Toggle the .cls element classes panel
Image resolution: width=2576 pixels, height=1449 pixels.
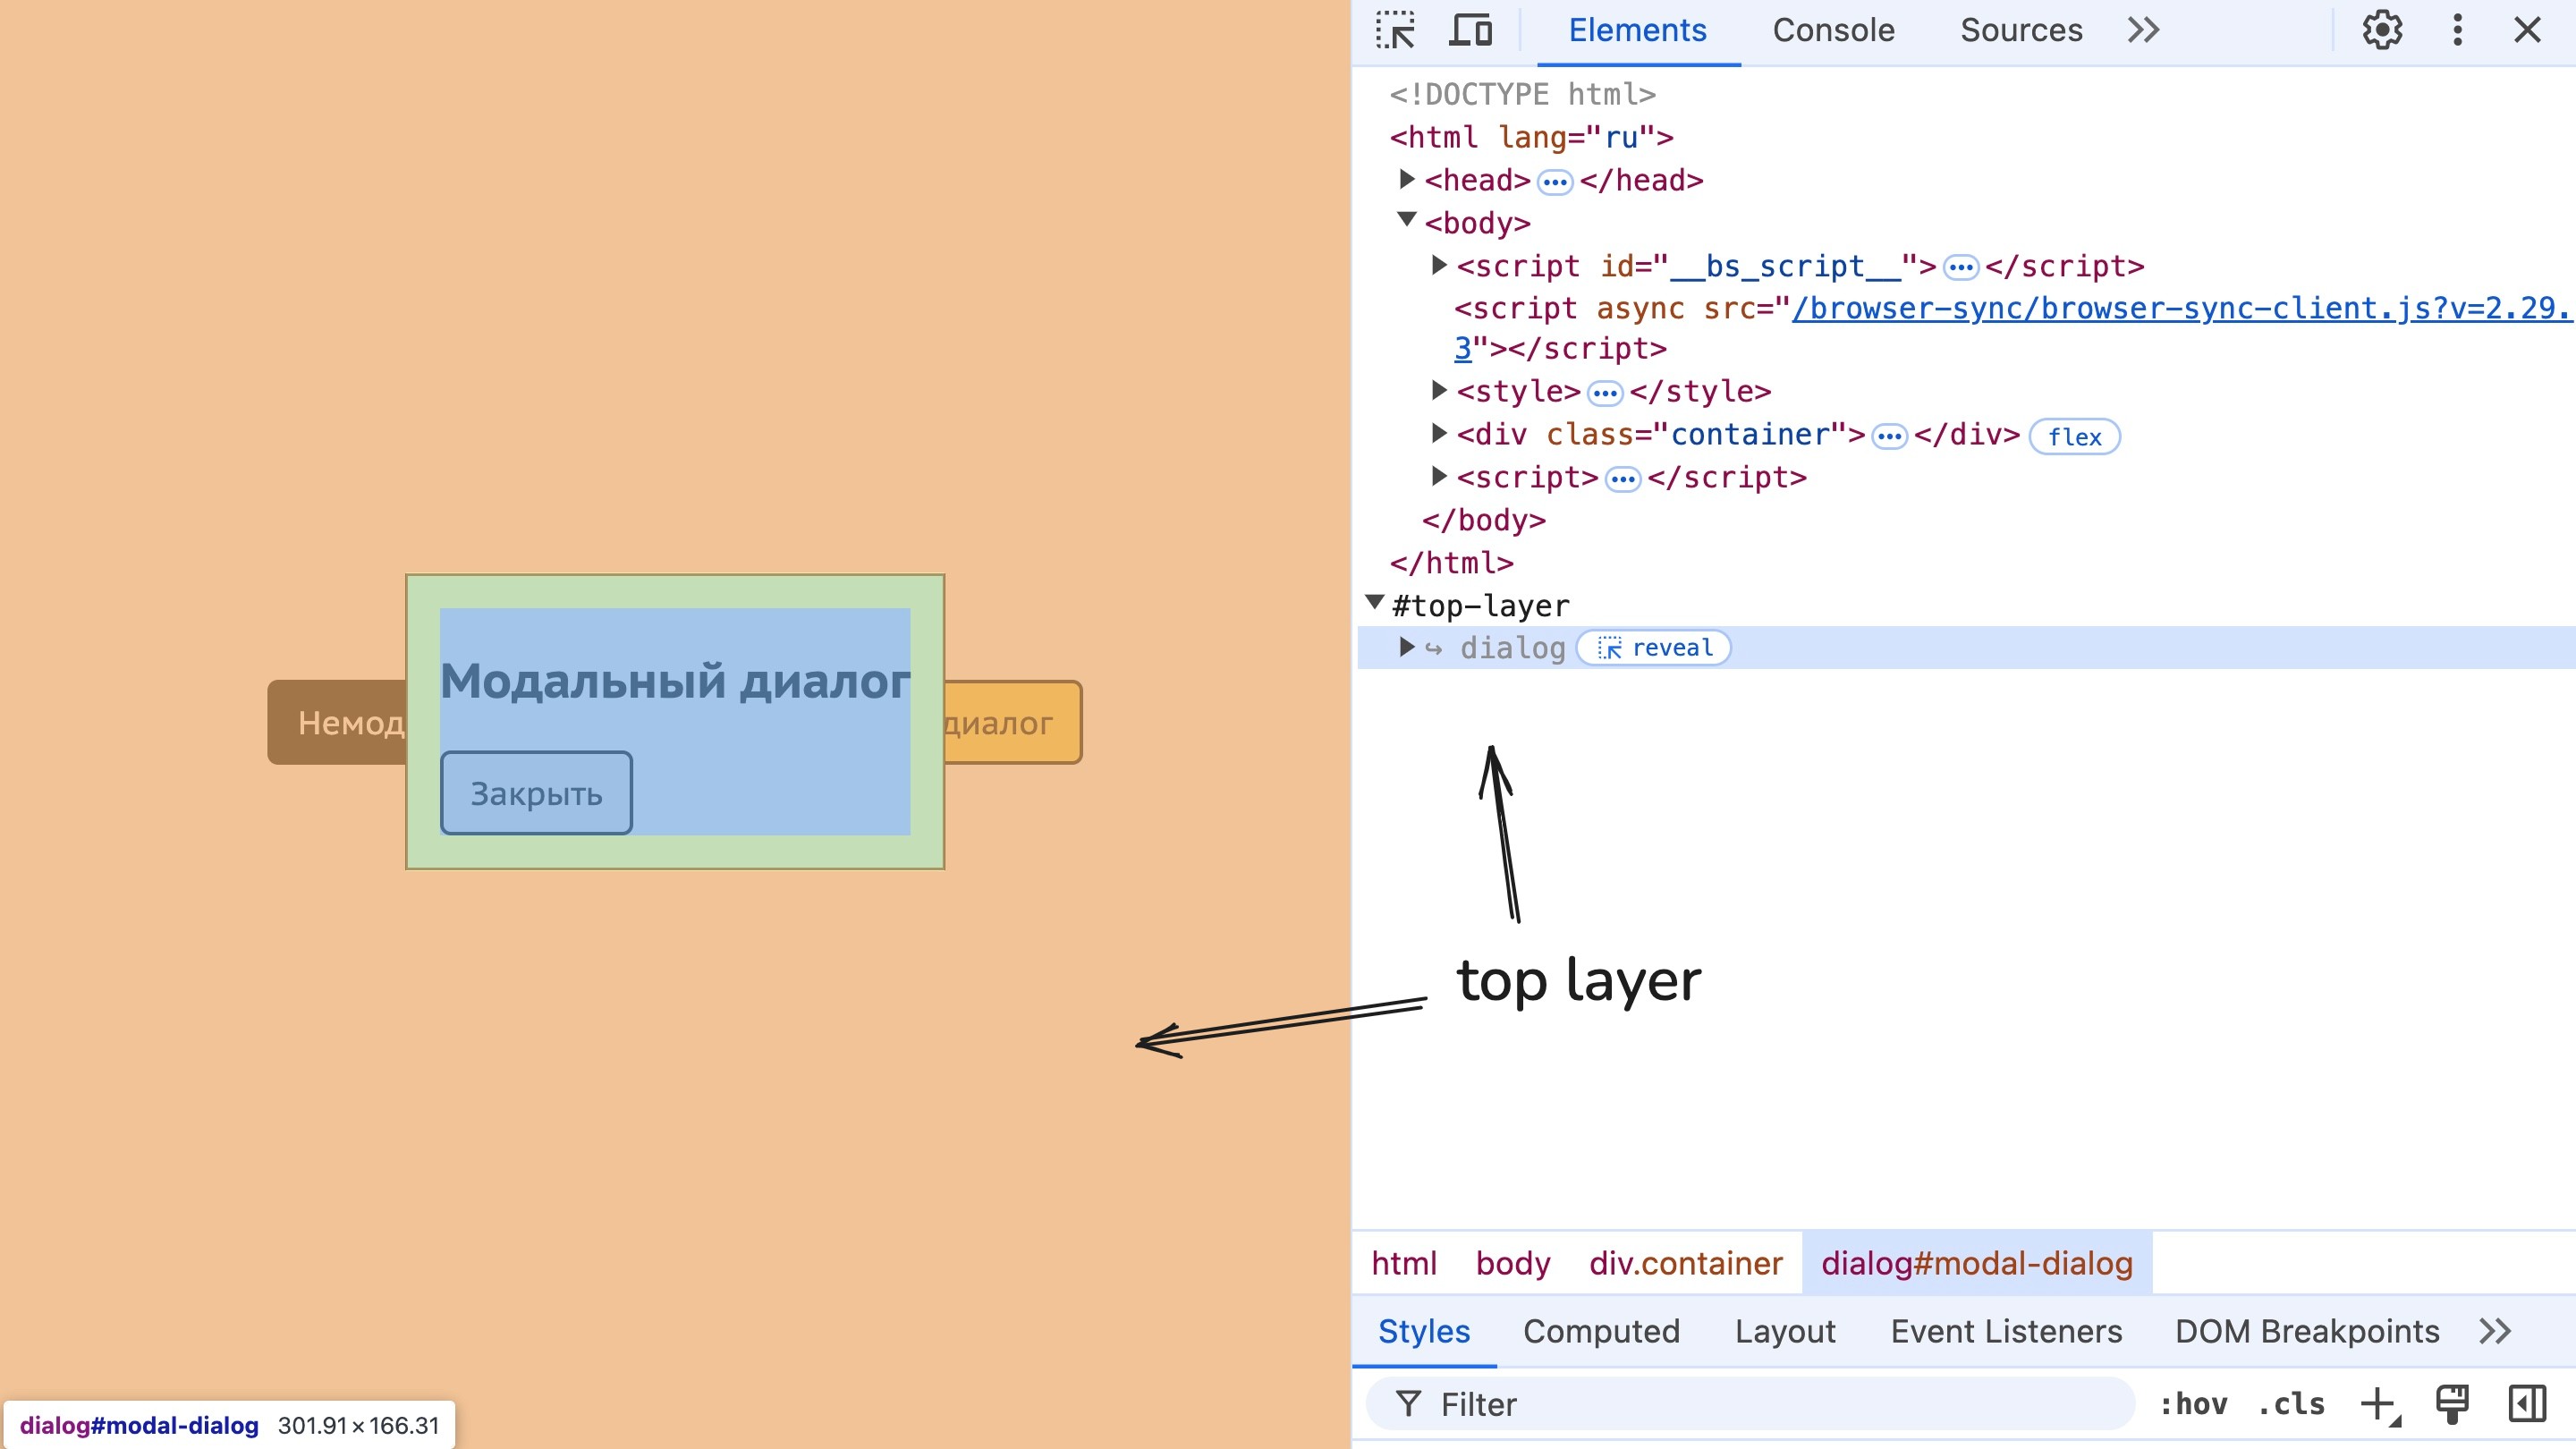point(2292,1404)
